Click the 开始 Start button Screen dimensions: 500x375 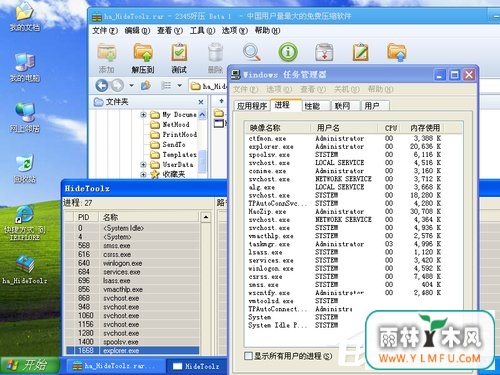tap(29, 365)
